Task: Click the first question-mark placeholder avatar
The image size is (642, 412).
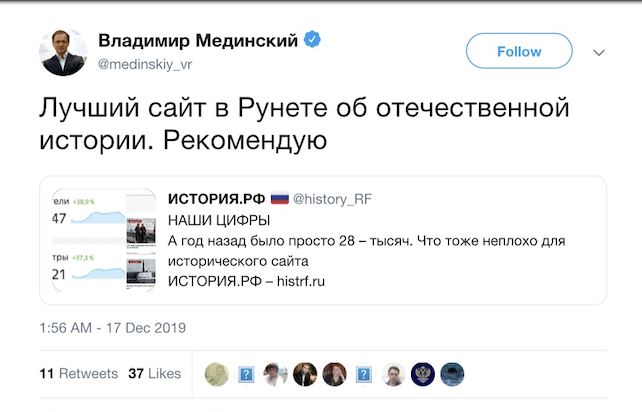Action: [246, 374]
